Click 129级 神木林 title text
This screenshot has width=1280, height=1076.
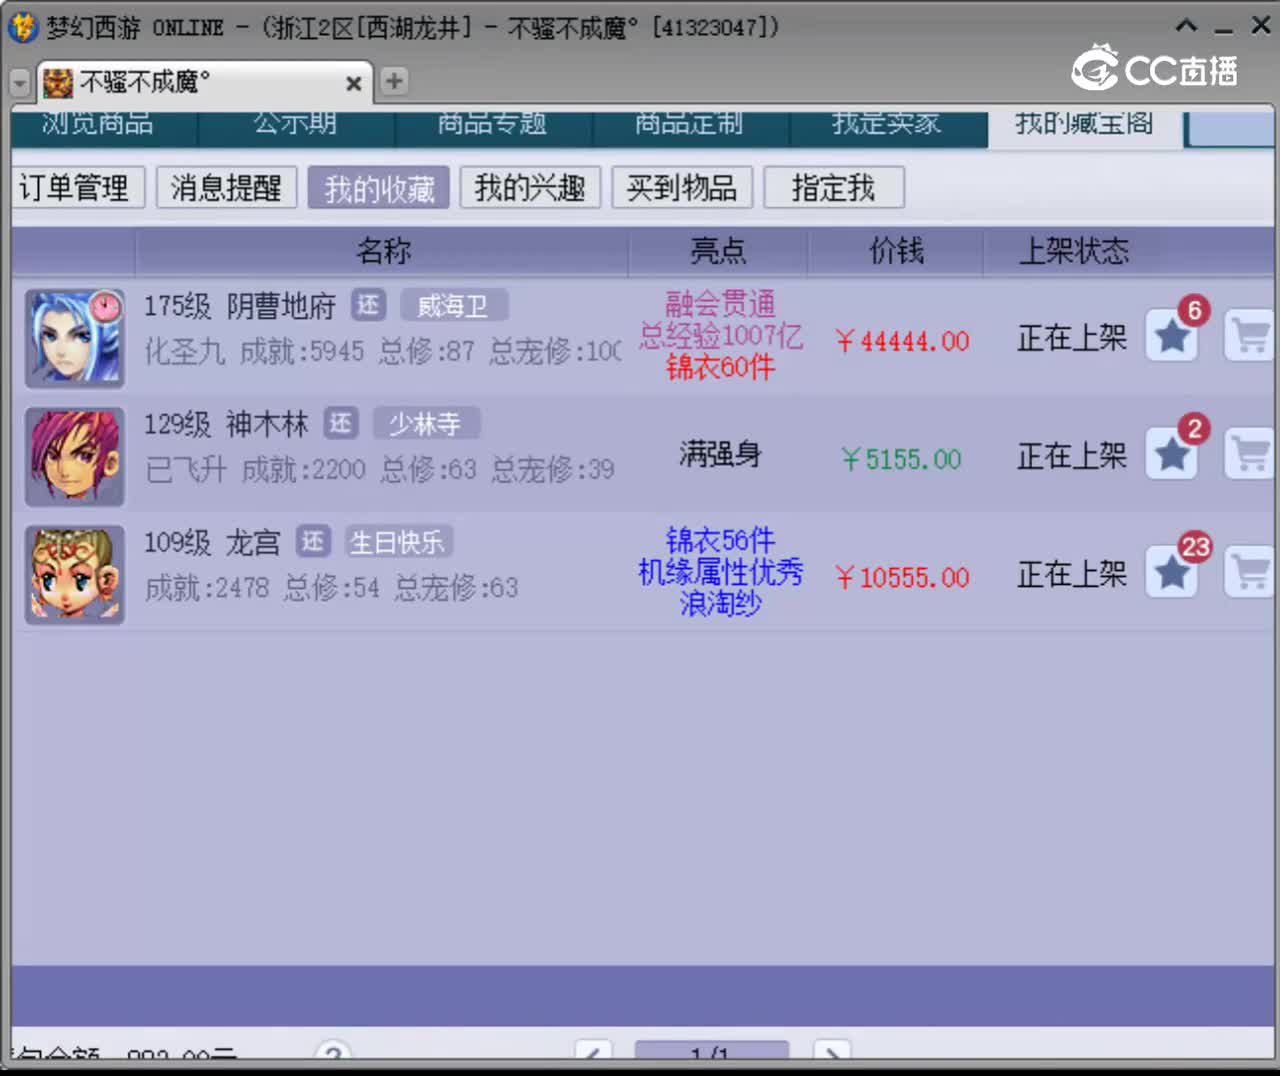226,424
